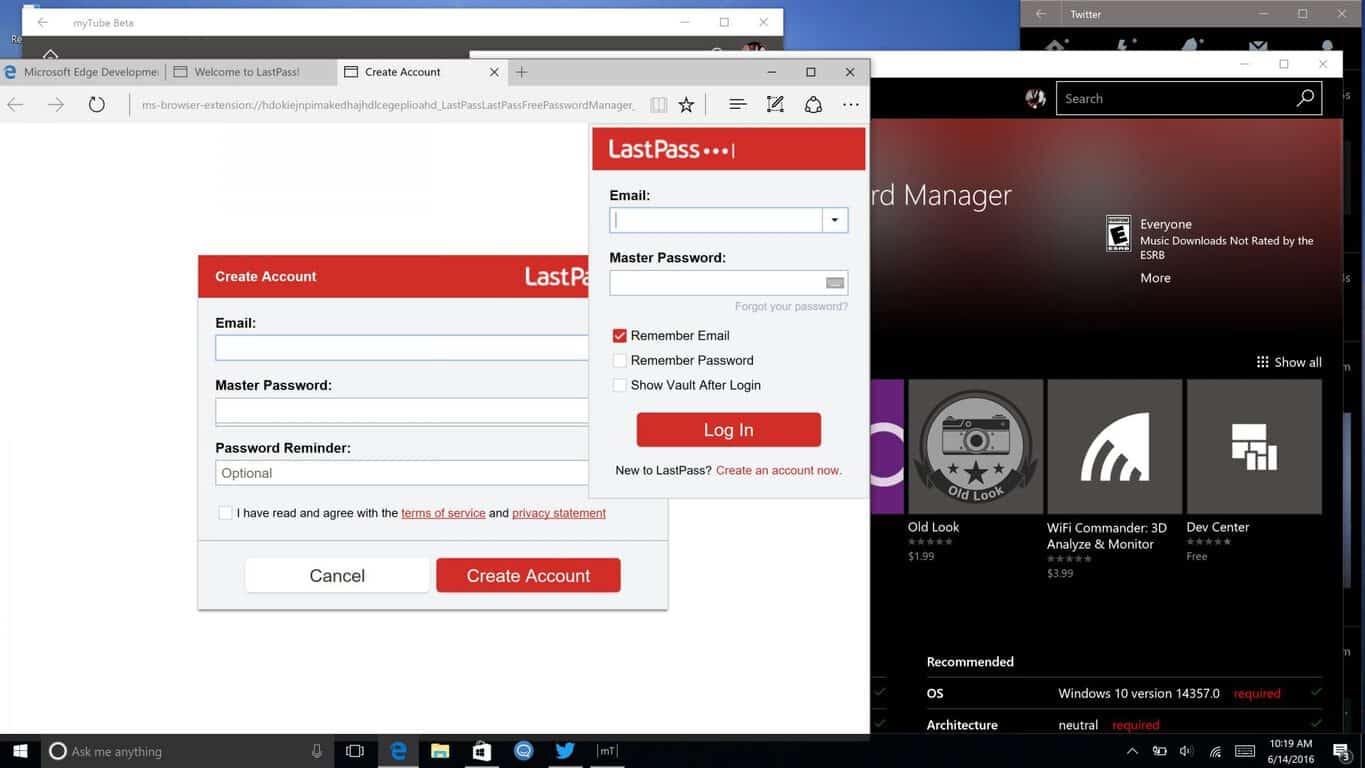
Task: Click red Create Account button
Action: [528, 575]
